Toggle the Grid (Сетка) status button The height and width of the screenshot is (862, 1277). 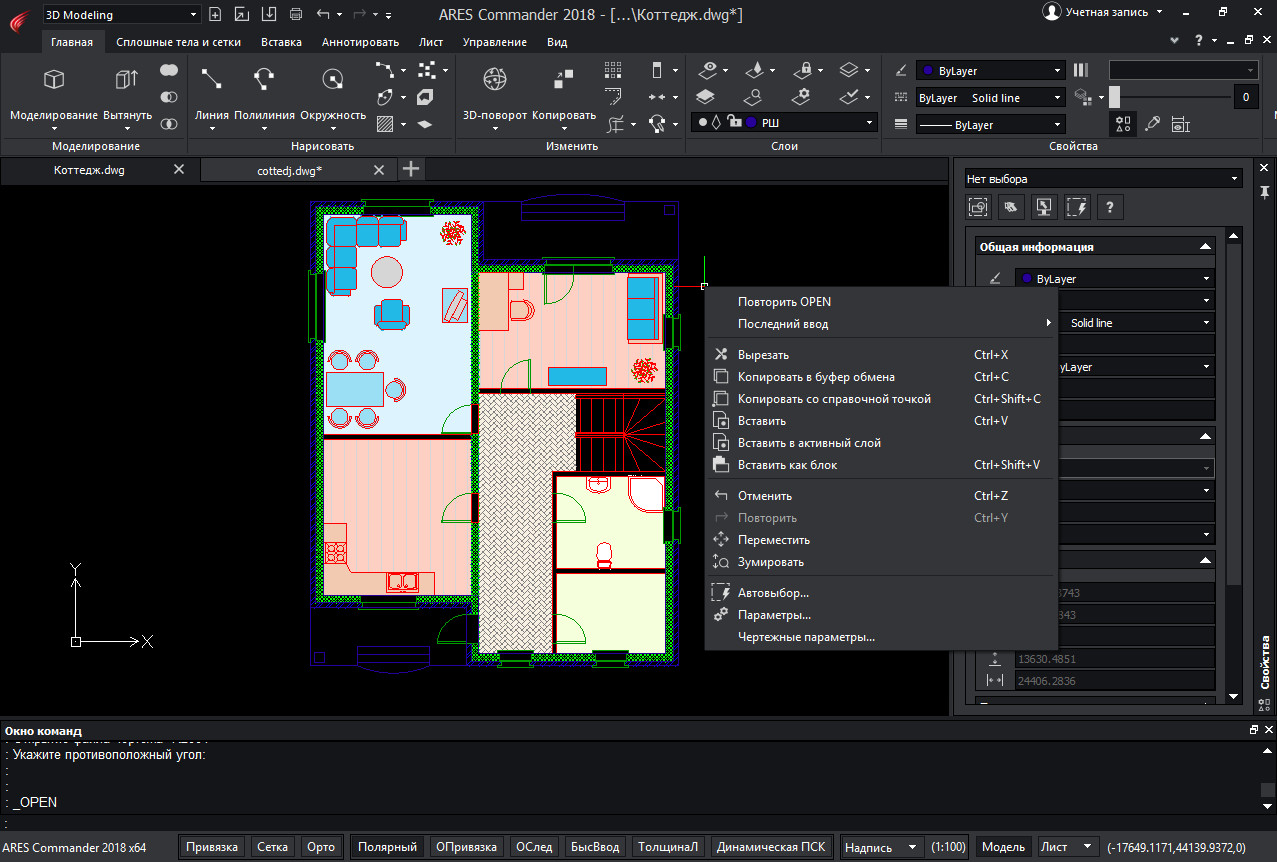(273, 847)
